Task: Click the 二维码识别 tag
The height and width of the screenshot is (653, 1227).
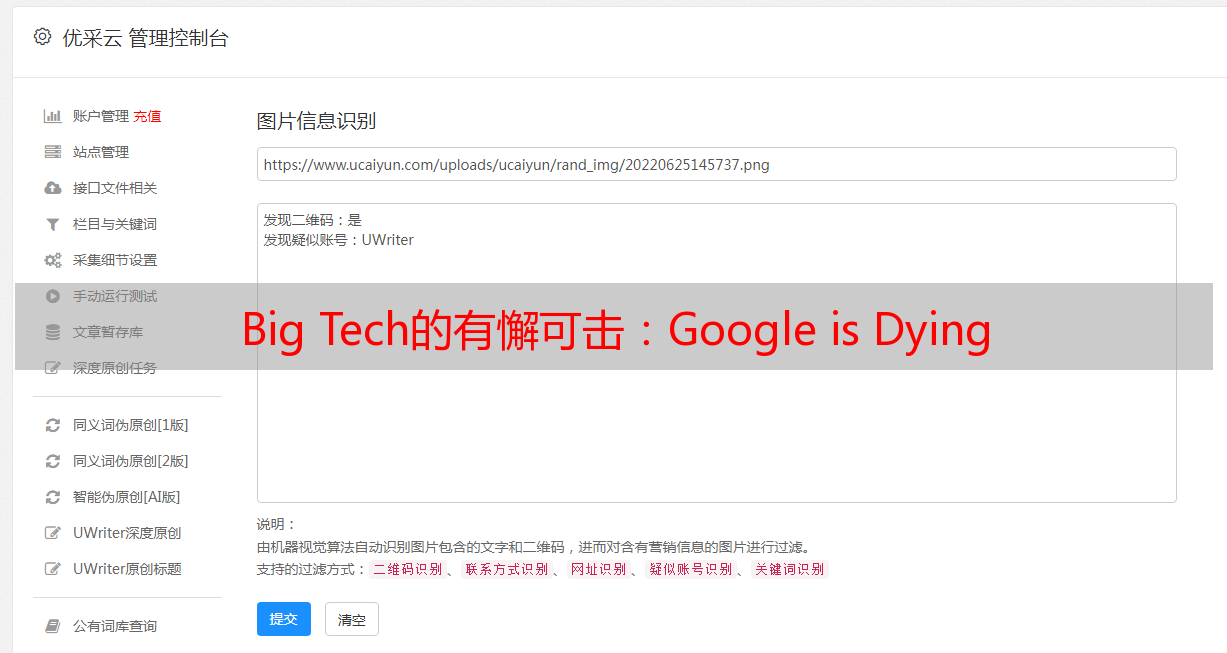Action: (408, 569)
